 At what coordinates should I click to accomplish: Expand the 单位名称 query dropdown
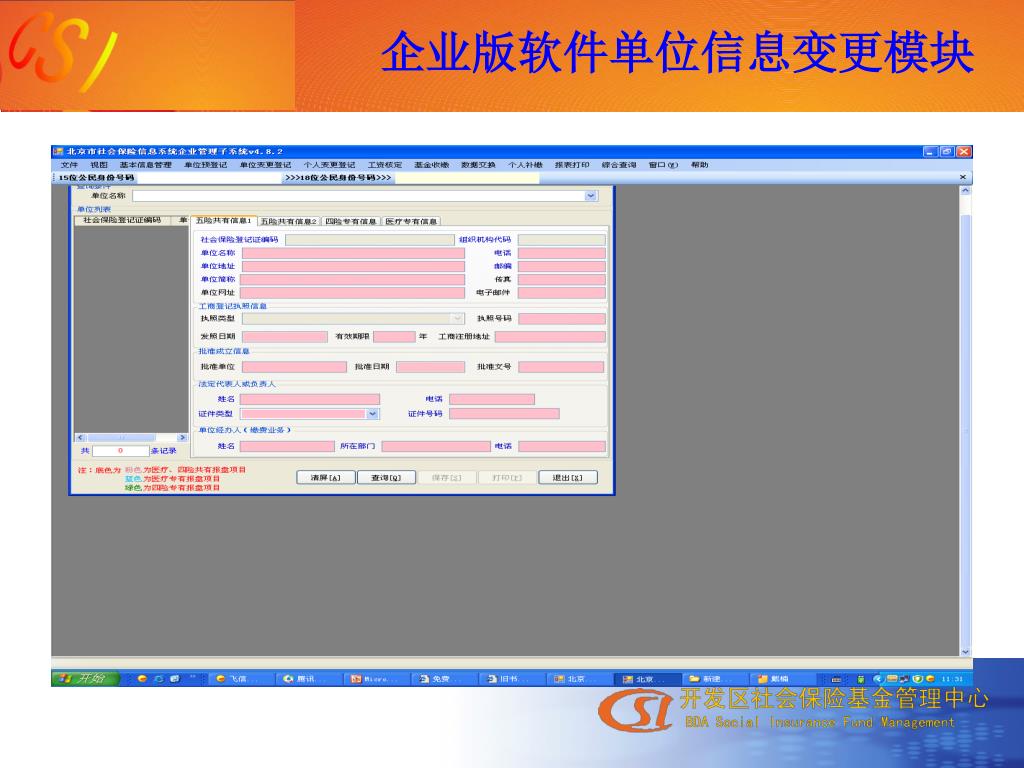click(591, 196)
